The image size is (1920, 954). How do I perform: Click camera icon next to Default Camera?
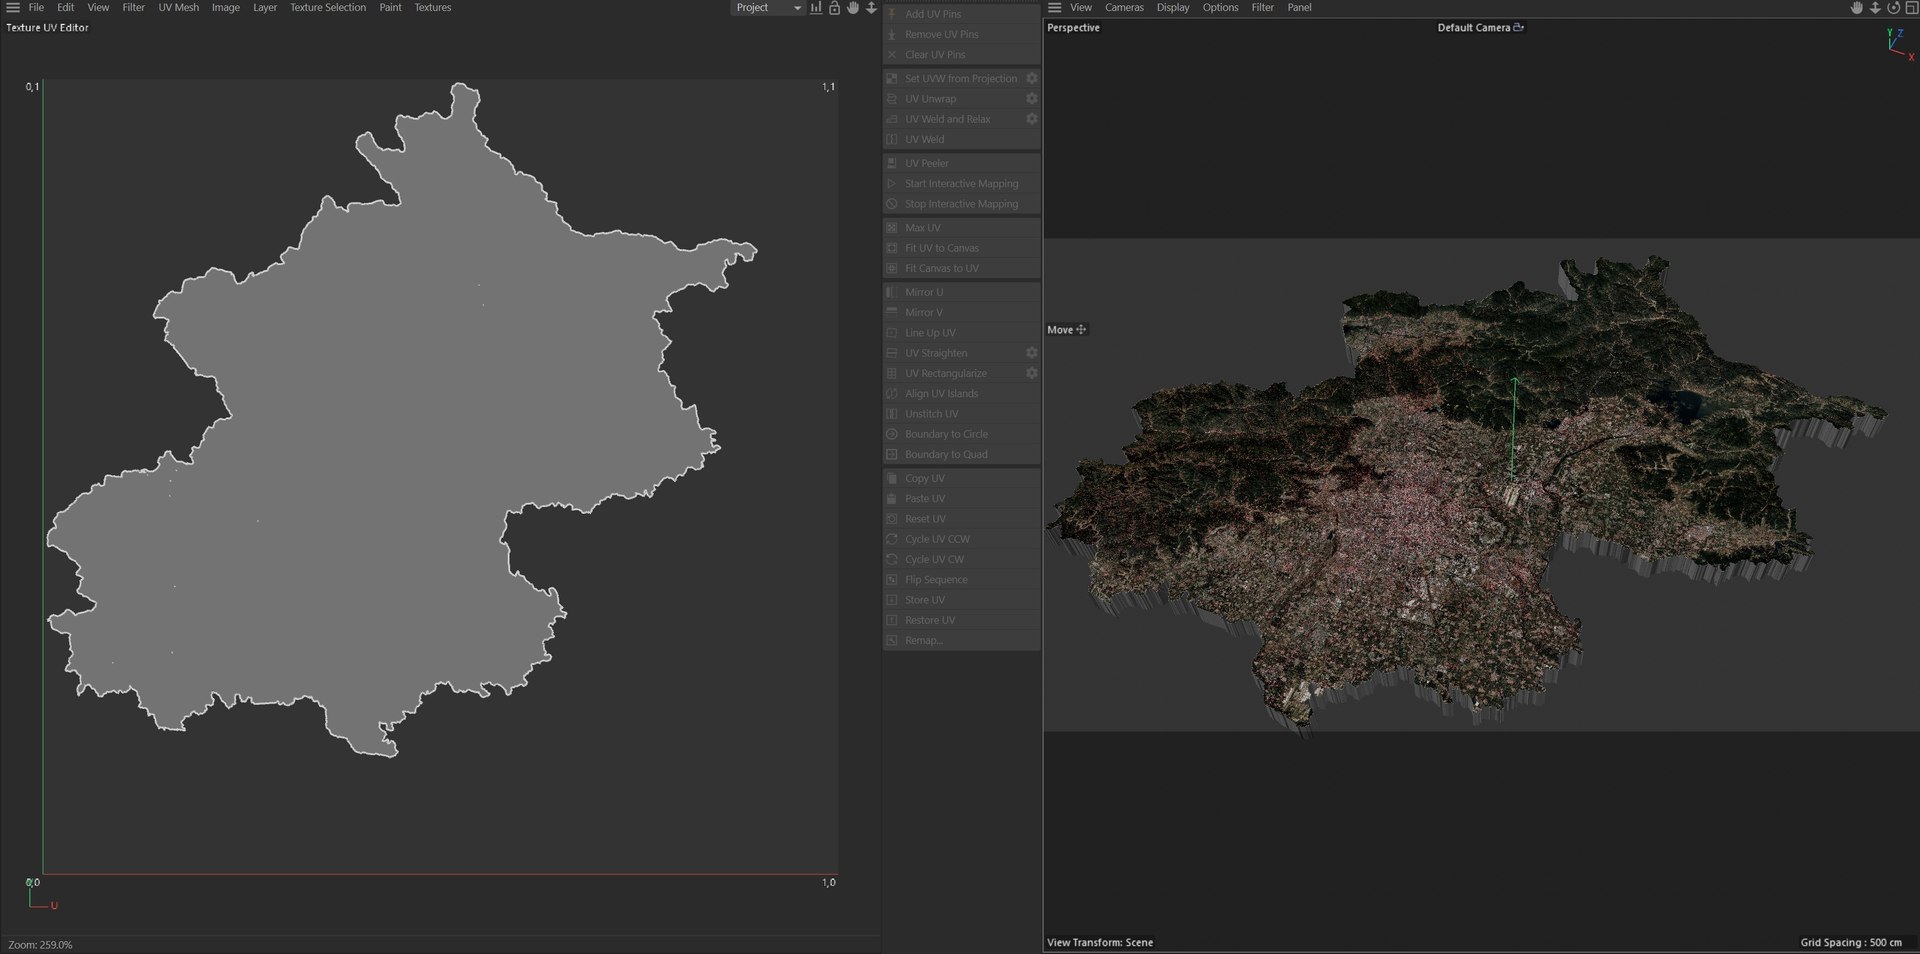1518,27
